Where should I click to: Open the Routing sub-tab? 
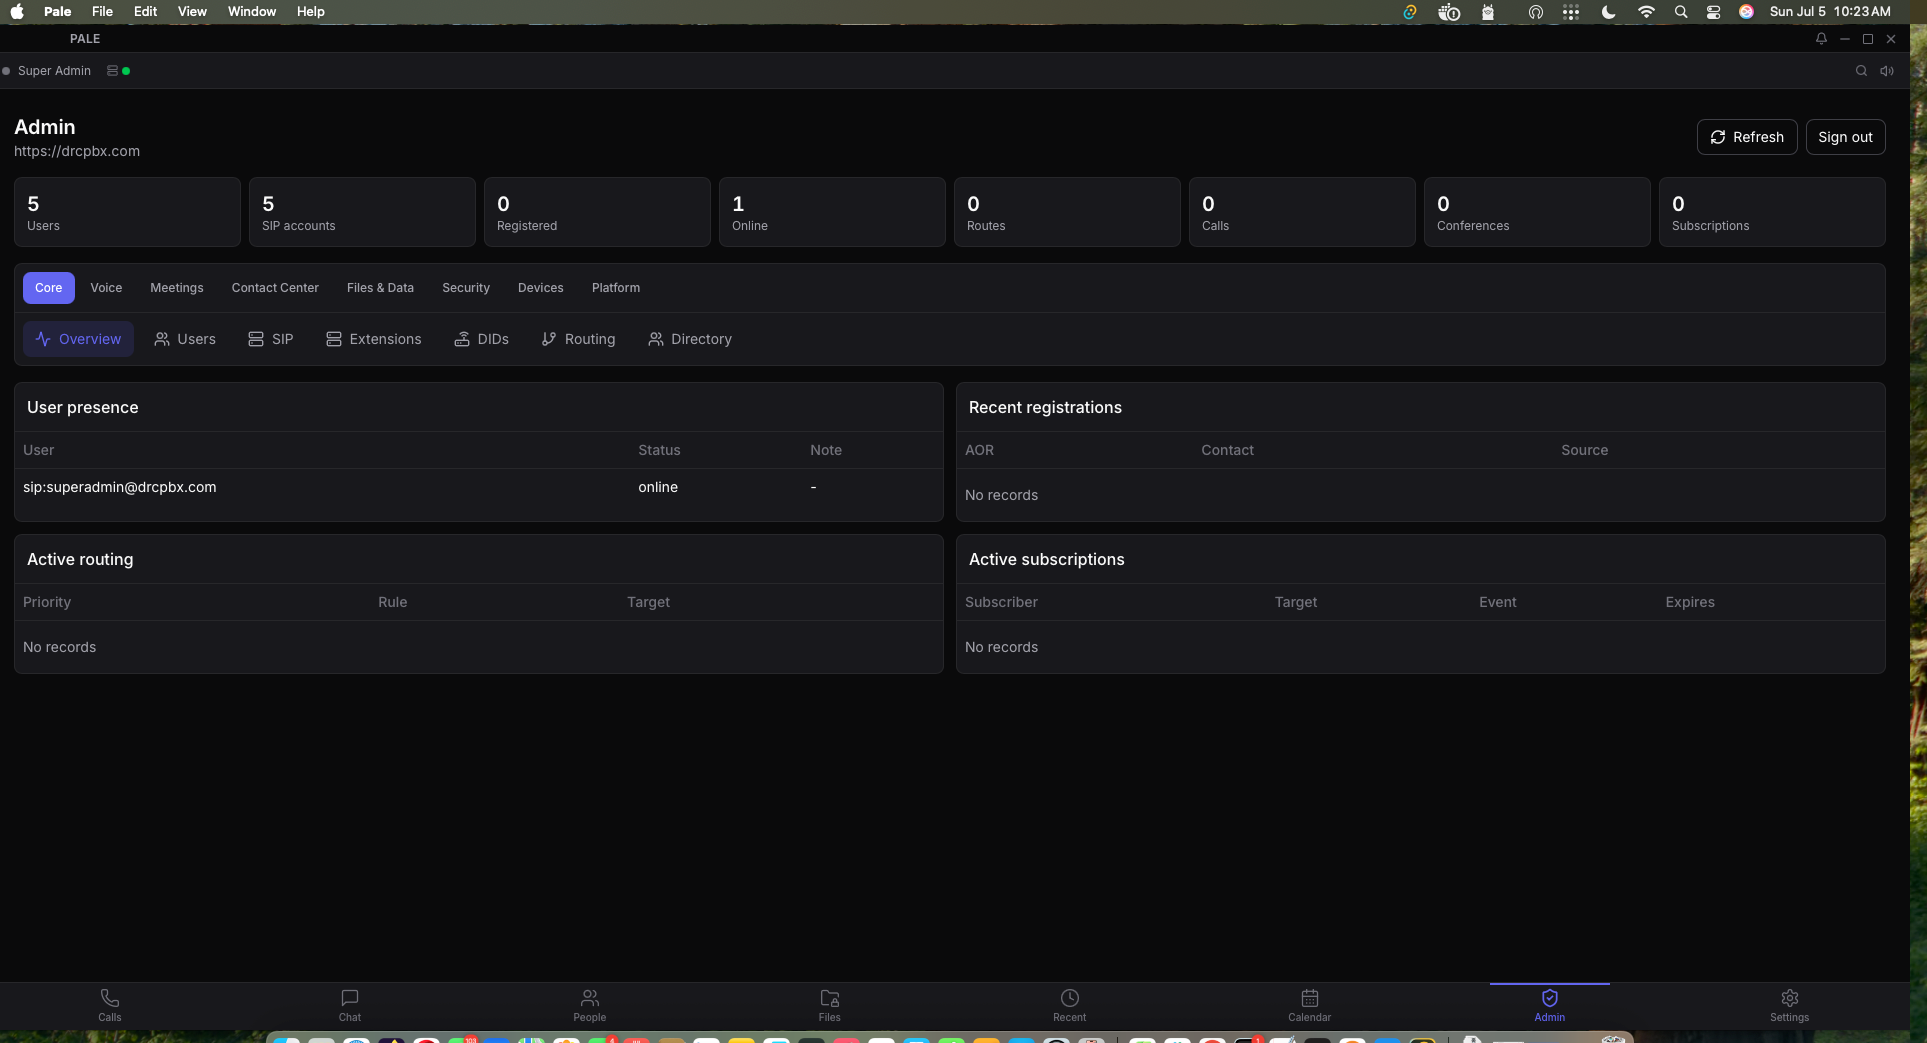click(578, 339)
